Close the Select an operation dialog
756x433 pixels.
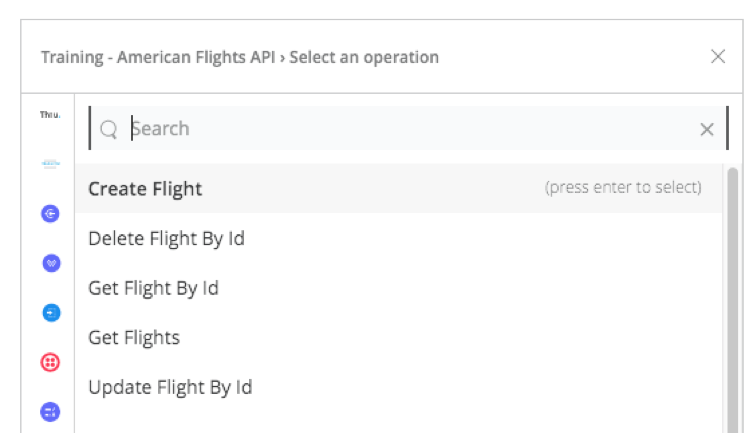[717, 56]
